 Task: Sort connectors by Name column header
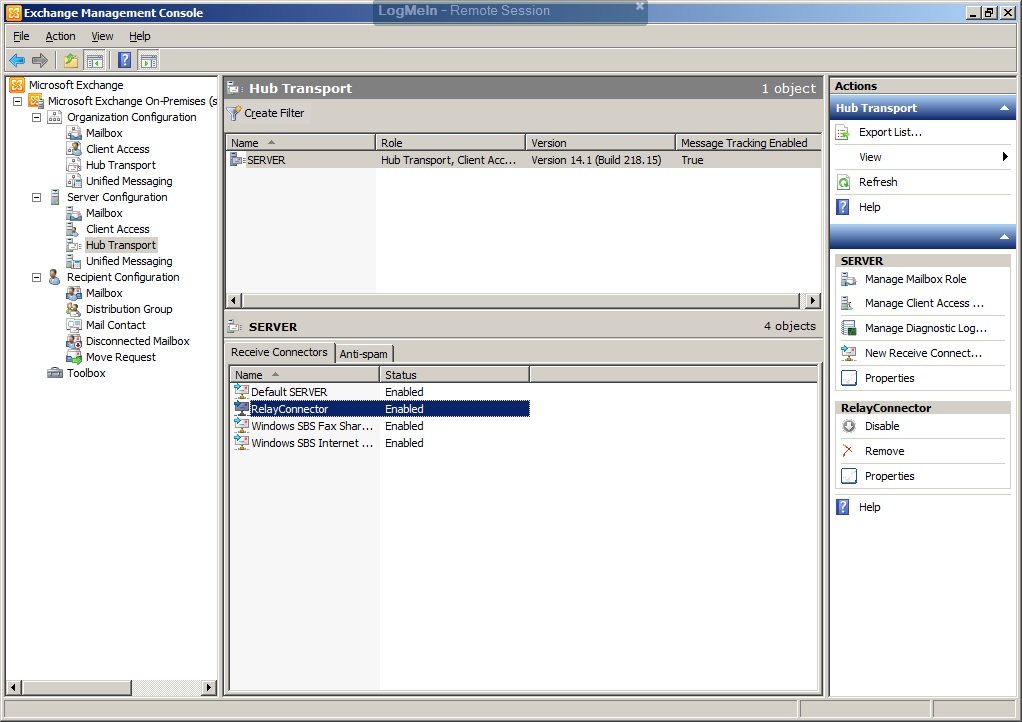click(x=304, y=375)
